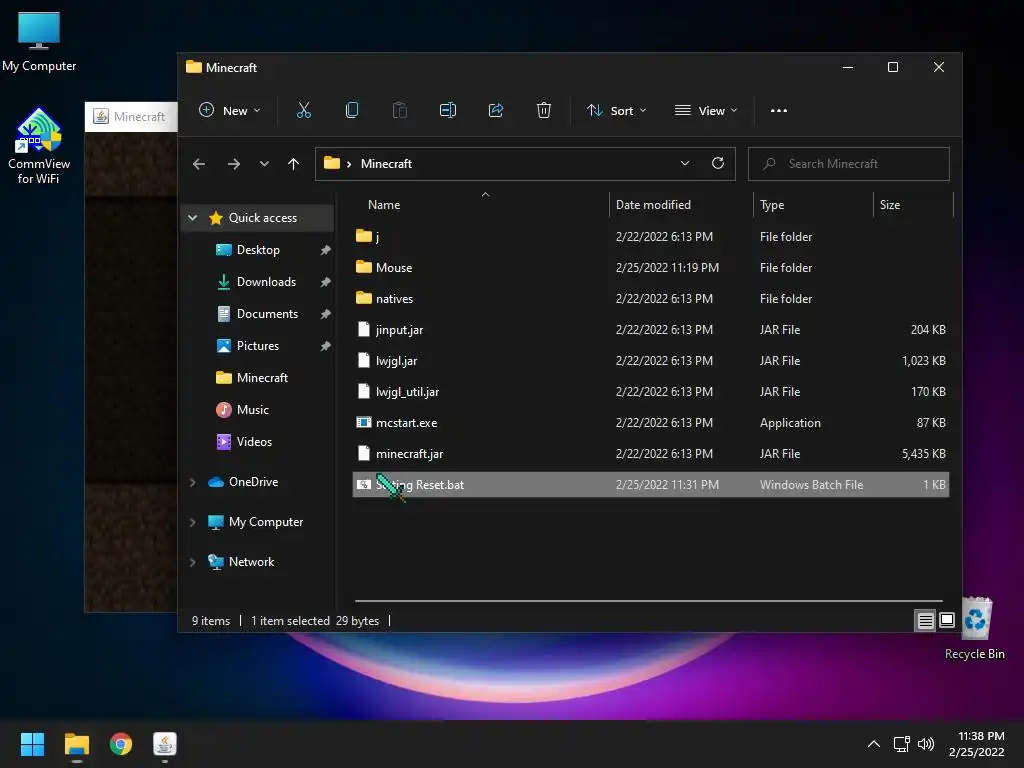The width and height of the screenshot is (1024, 768).
Task: Select the lwjgl.jar file
Action: pyautogui.click(x=650, y=360)
